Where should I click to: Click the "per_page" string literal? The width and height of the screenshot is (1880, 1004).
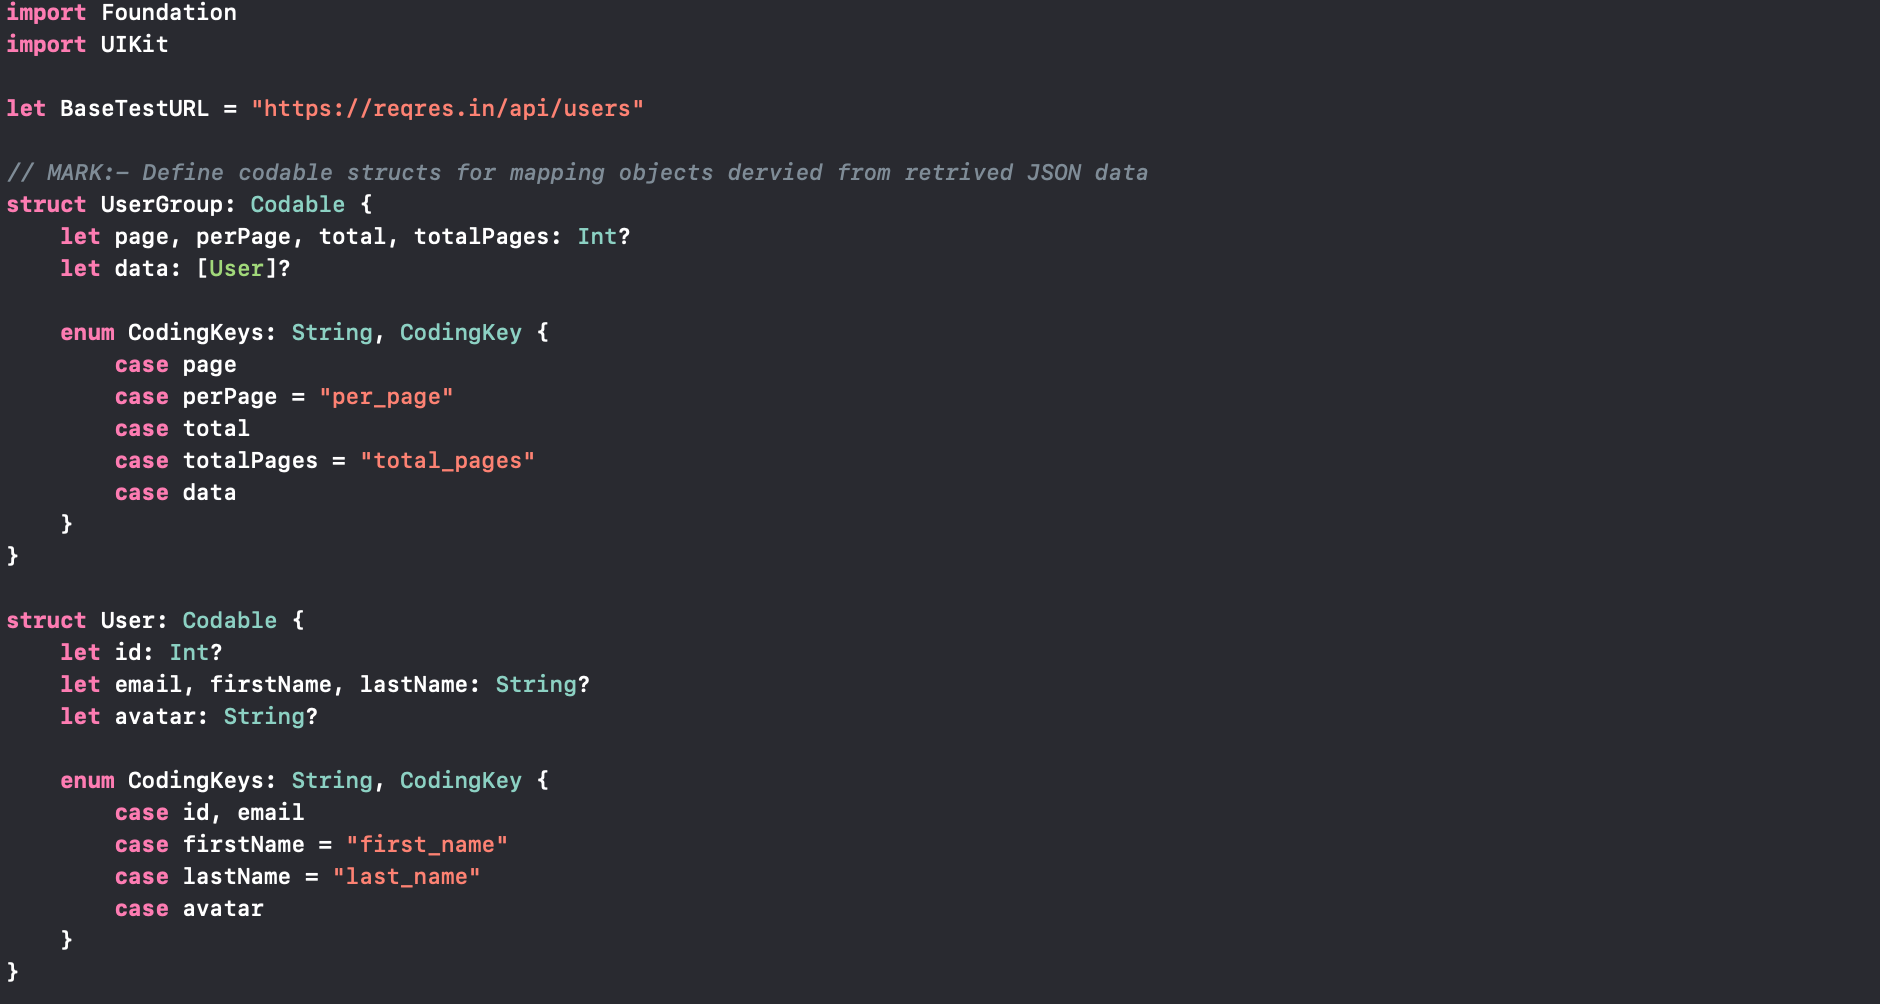[386, 396]
